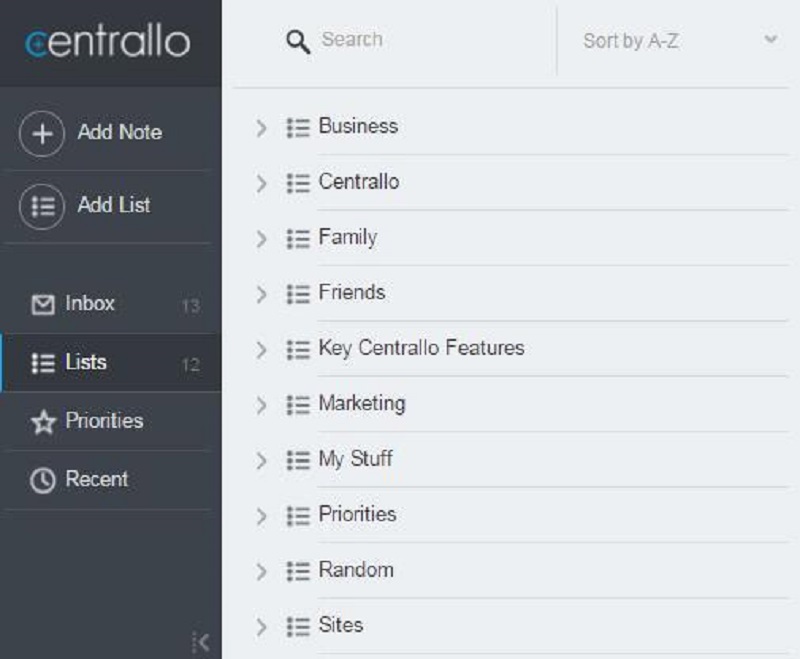
Task: Select the Priorities star icon in sidebar
Action: point(43,422)
